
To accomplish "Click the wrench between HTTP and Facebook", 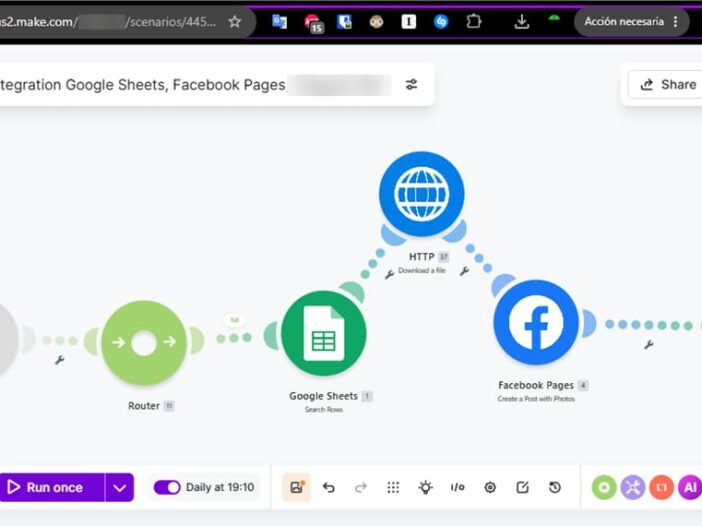I will tap(464, 271).
